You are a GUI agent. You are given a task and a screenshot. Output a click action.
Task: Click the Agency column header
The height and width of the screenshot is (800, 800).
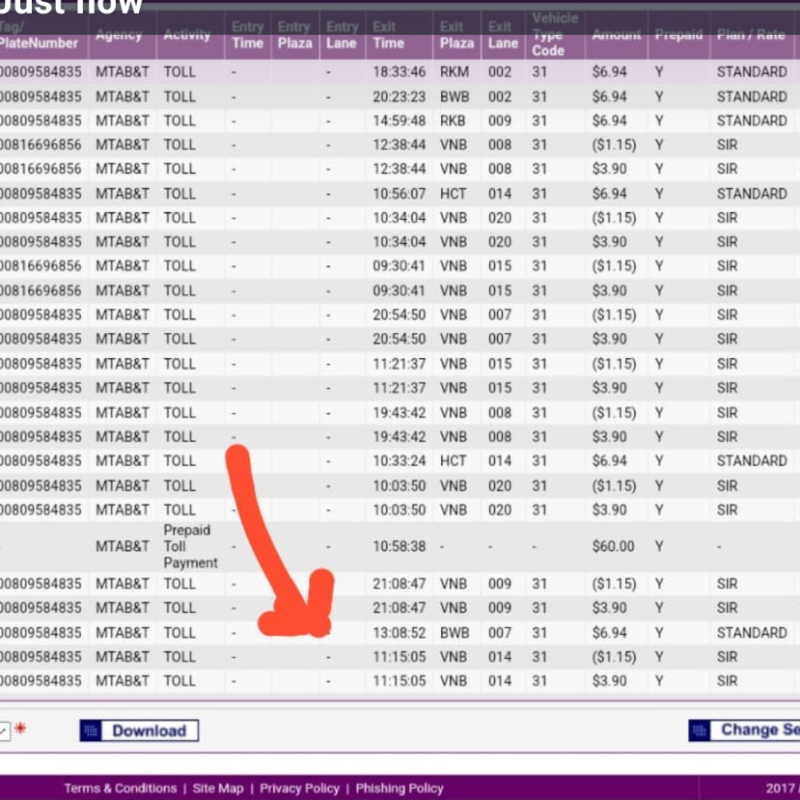118,35
